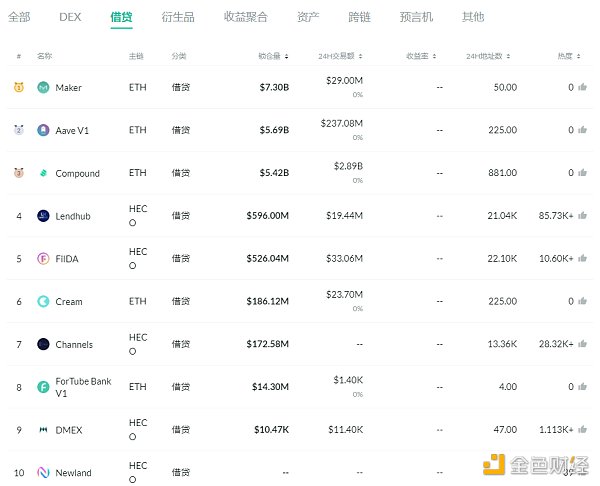The image size is (600, 486).
Task: Click the Channels logo icon
Action: pyautogui.click(x=44, y=344)
